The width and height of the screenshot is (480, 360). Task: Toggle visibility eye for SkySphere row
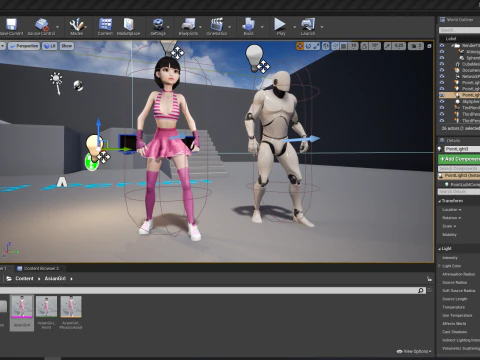pyautogui.click(x=442, y=101)
